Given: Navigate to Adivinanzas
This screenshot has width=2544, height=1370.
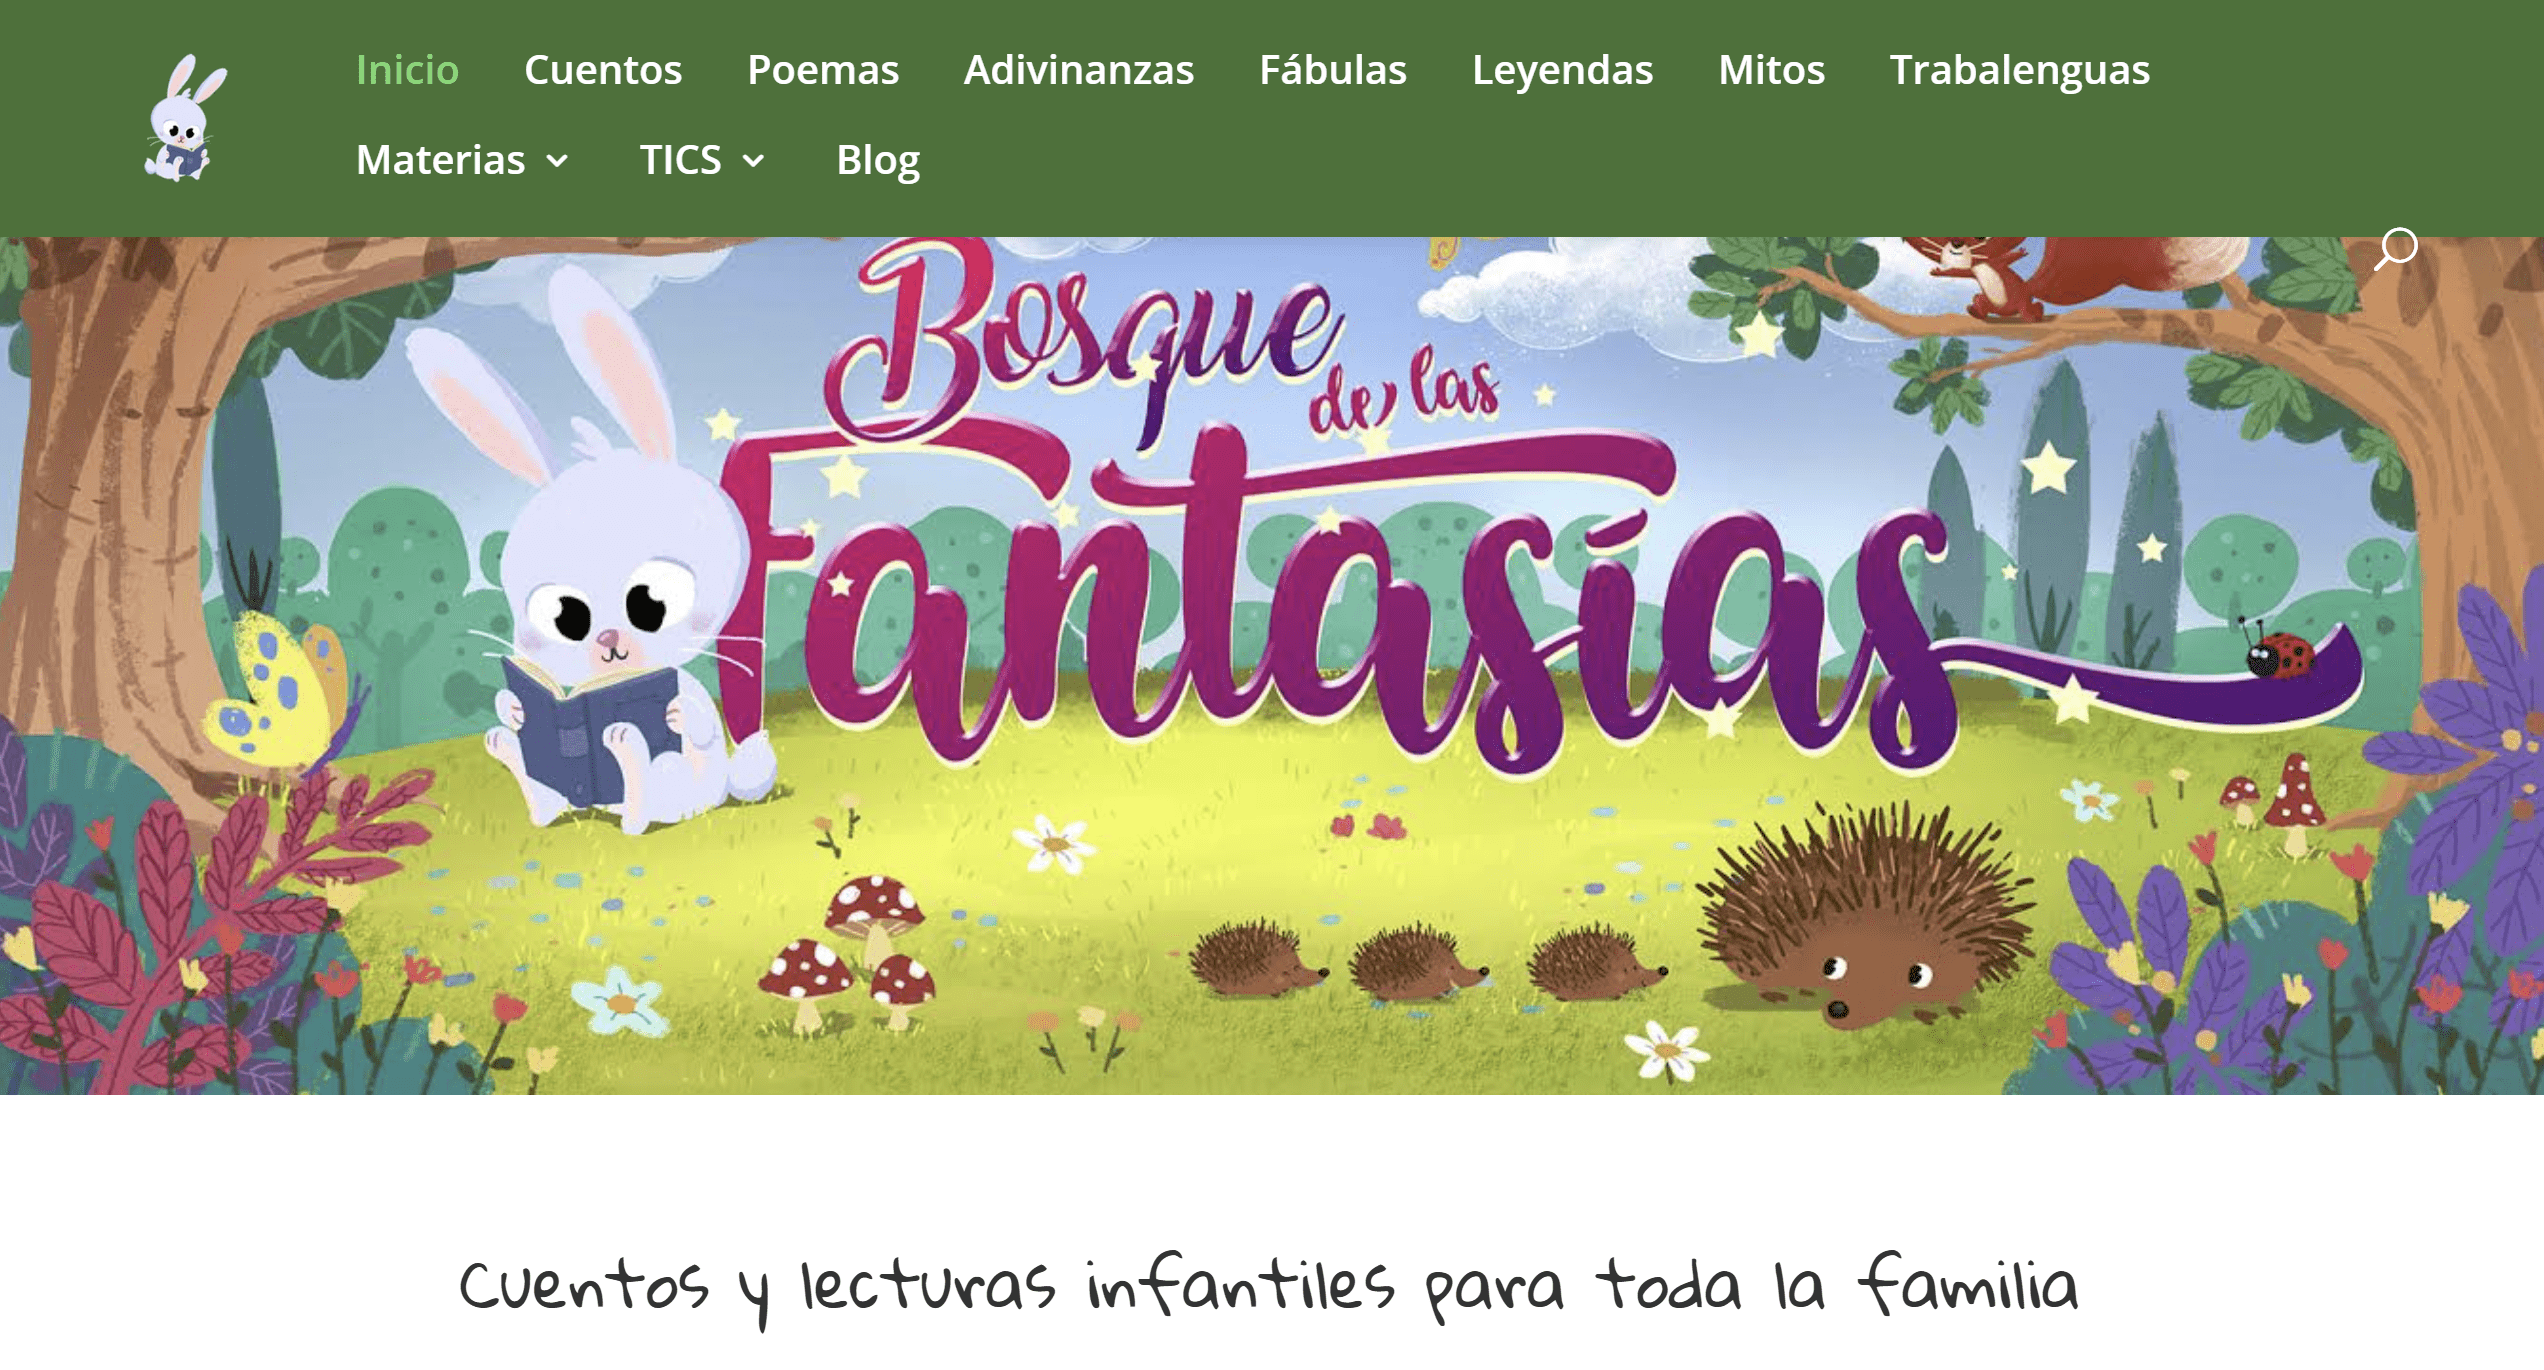Looking at the screenshot, I should point(1079,70).
